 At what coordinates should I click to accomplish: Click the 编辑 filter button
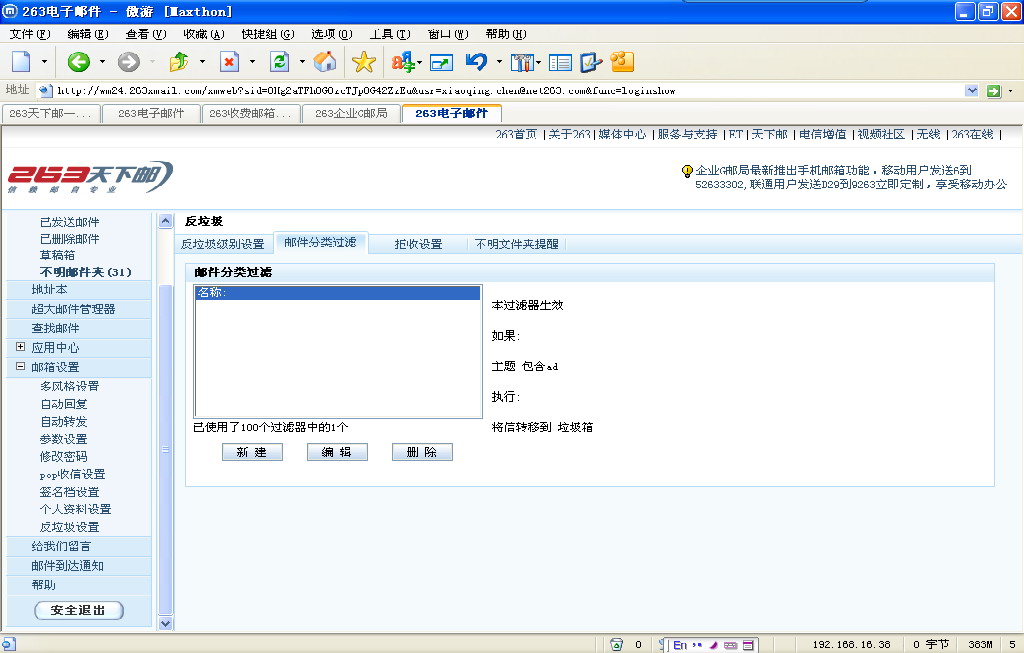click(x=337, y=452)
